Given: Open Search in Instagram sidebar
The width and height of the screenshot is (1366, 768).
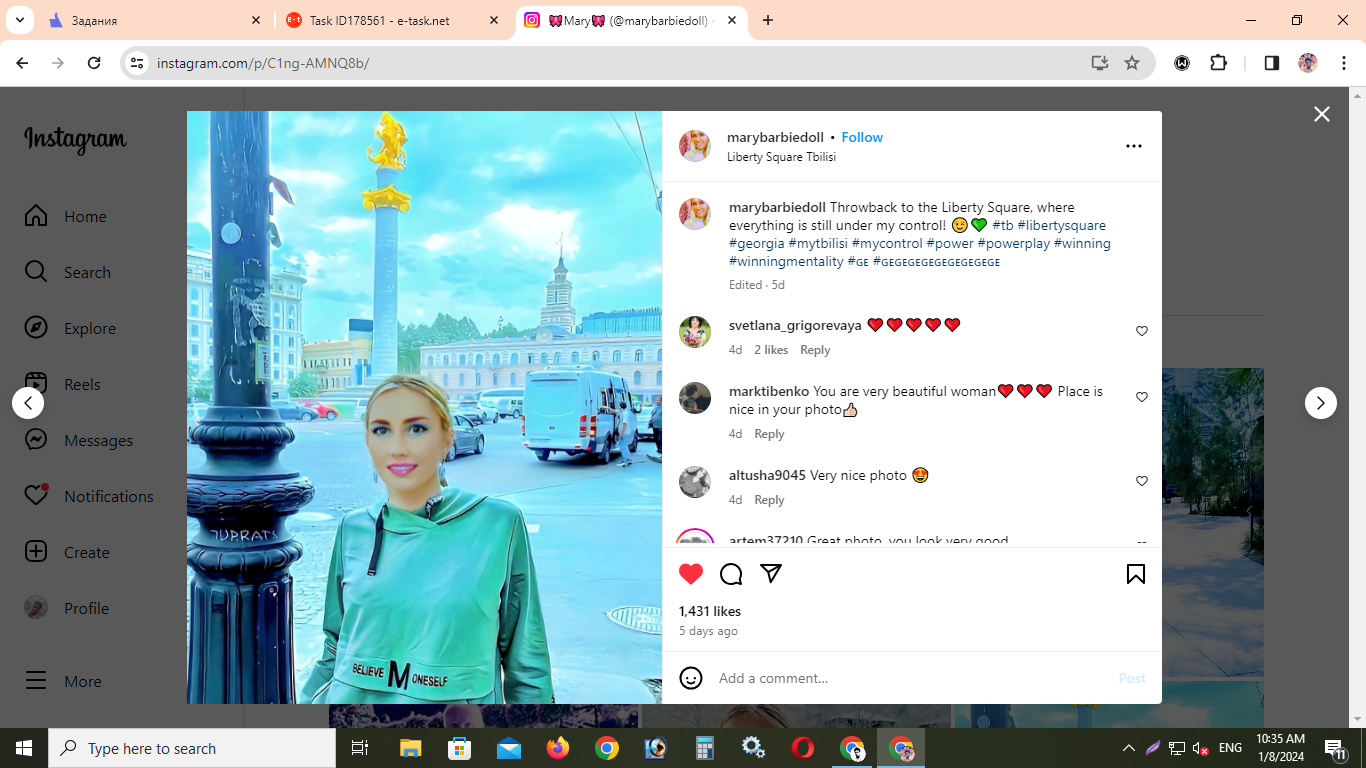Looking at the screenshot, I should [68, 272].
